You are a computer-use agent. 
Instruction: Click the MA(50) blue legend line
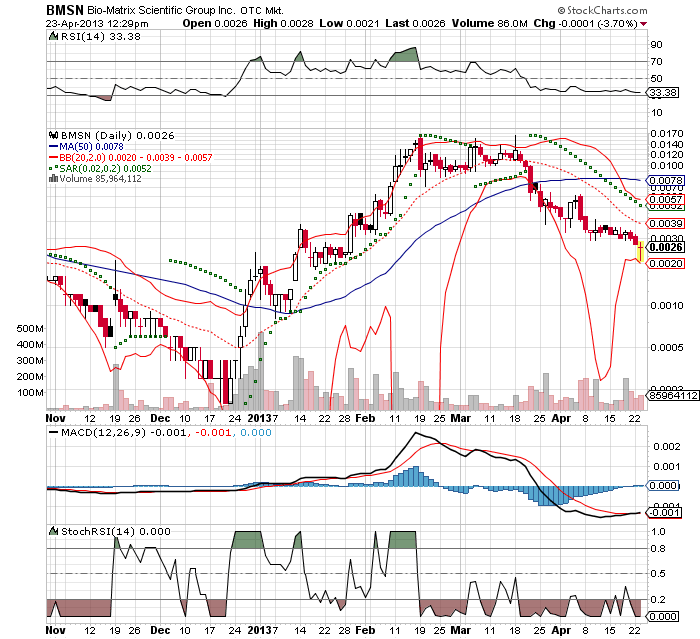point(53,146)
